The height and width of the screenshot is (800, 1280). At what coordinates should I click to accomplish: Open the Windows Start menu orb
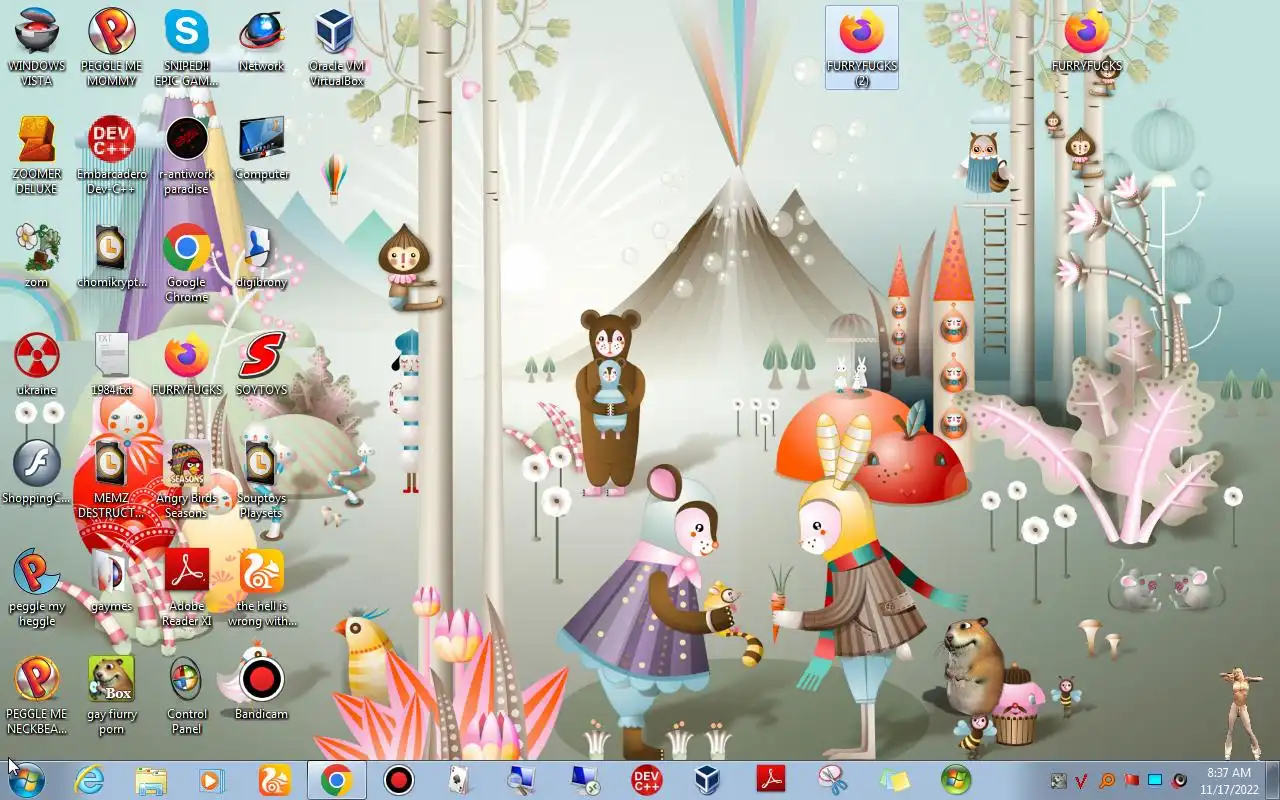27,780
